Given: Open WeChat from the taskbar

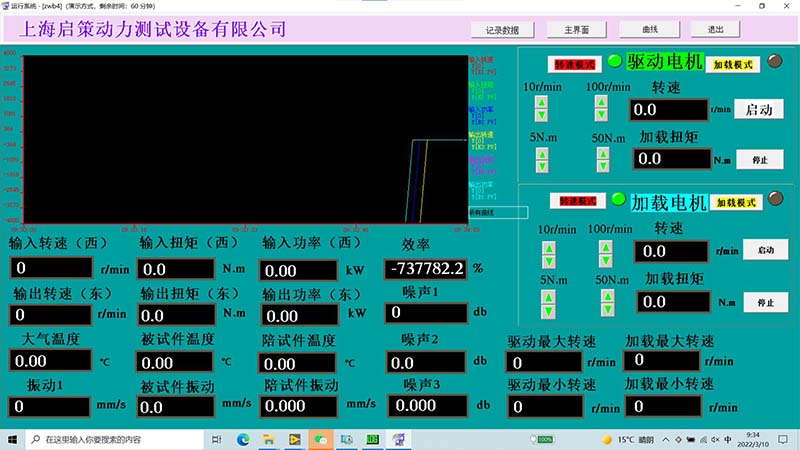Looking at the screenshot, I should click(x=320, y=439).
